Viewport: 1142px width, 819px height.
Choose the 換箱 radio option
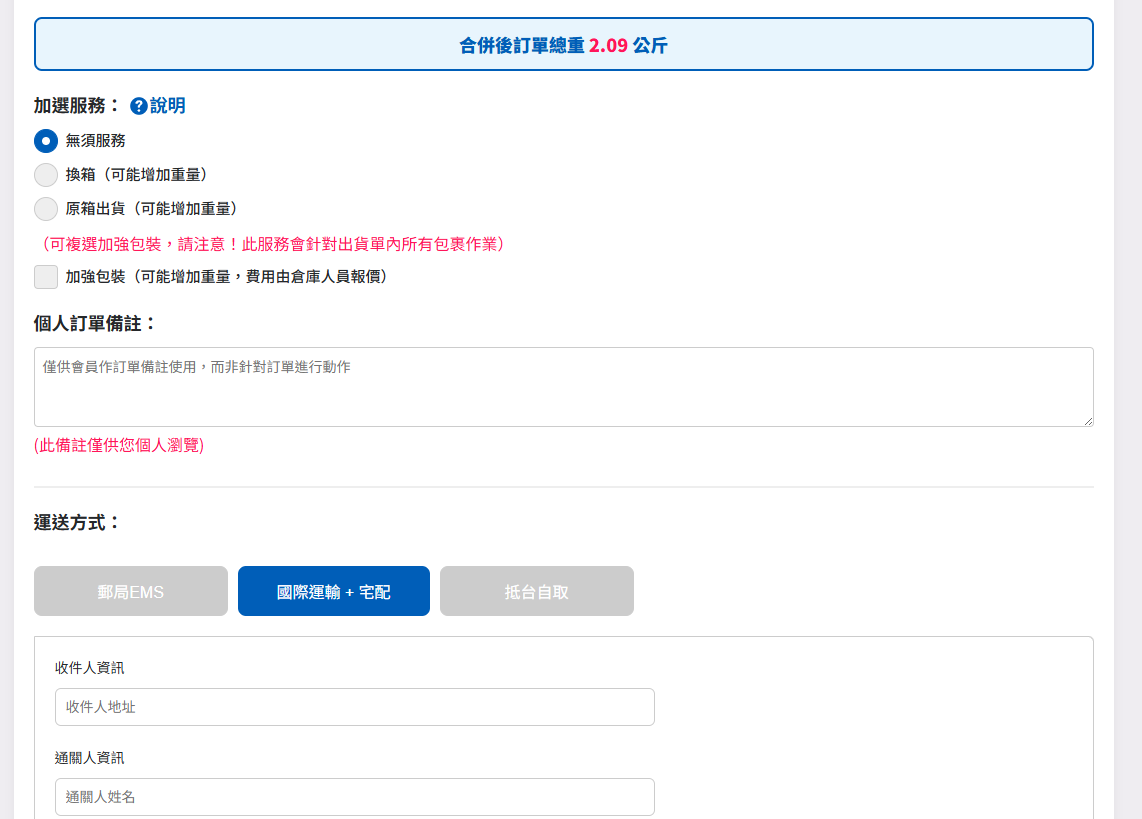[46, 175]
